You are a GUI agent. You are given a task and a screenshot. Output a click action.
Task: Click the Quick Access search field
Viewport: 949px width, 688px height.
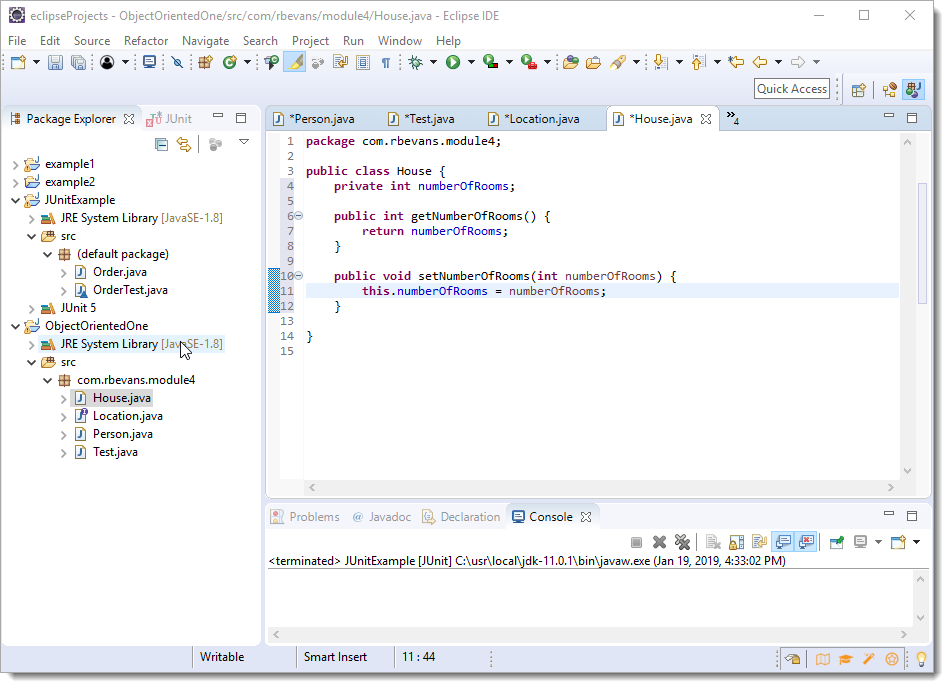tap(792, 89)
